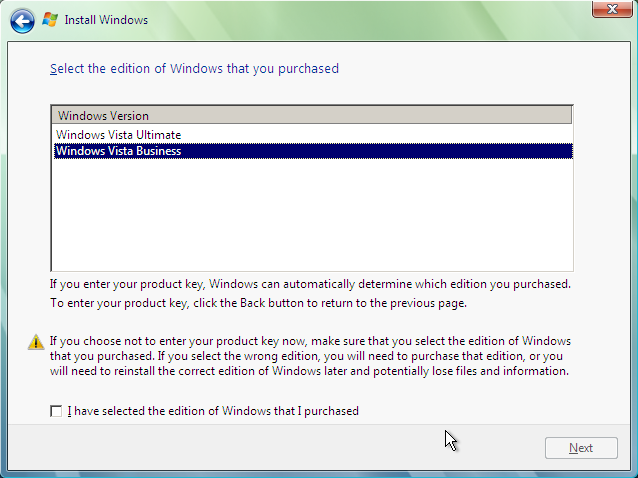Click the "I have selected the edition" label

point(212,411)
